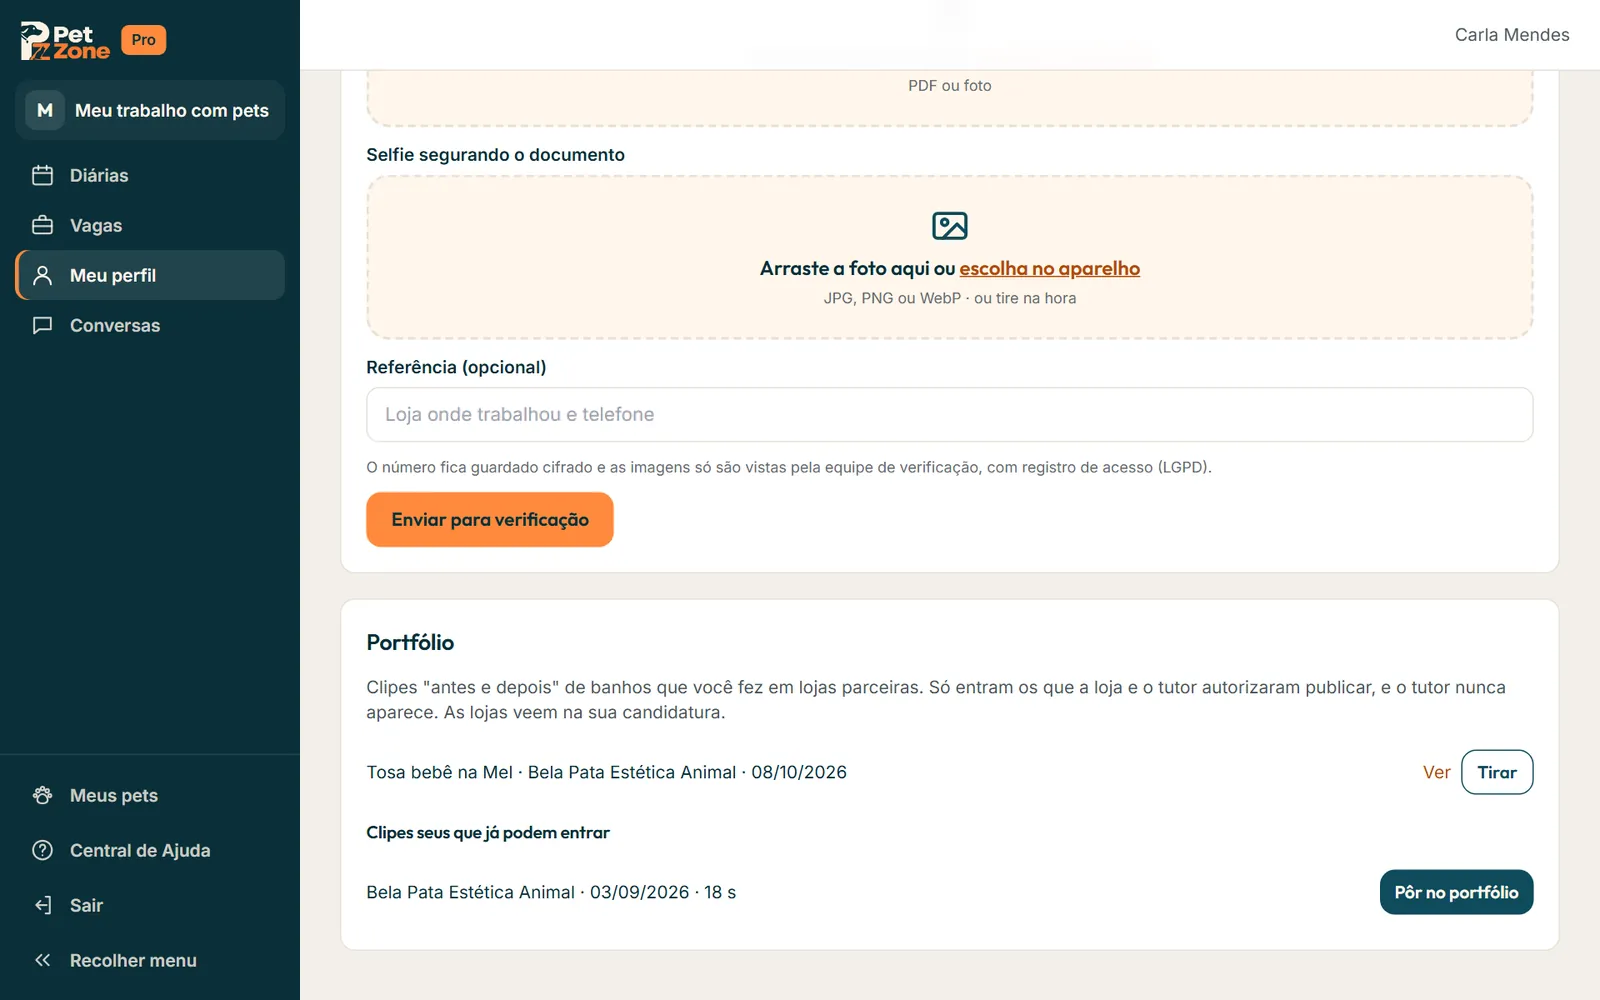Click the paw icon for Meus pets
Screen dimensions: 1600x1000
pos(42,795)
